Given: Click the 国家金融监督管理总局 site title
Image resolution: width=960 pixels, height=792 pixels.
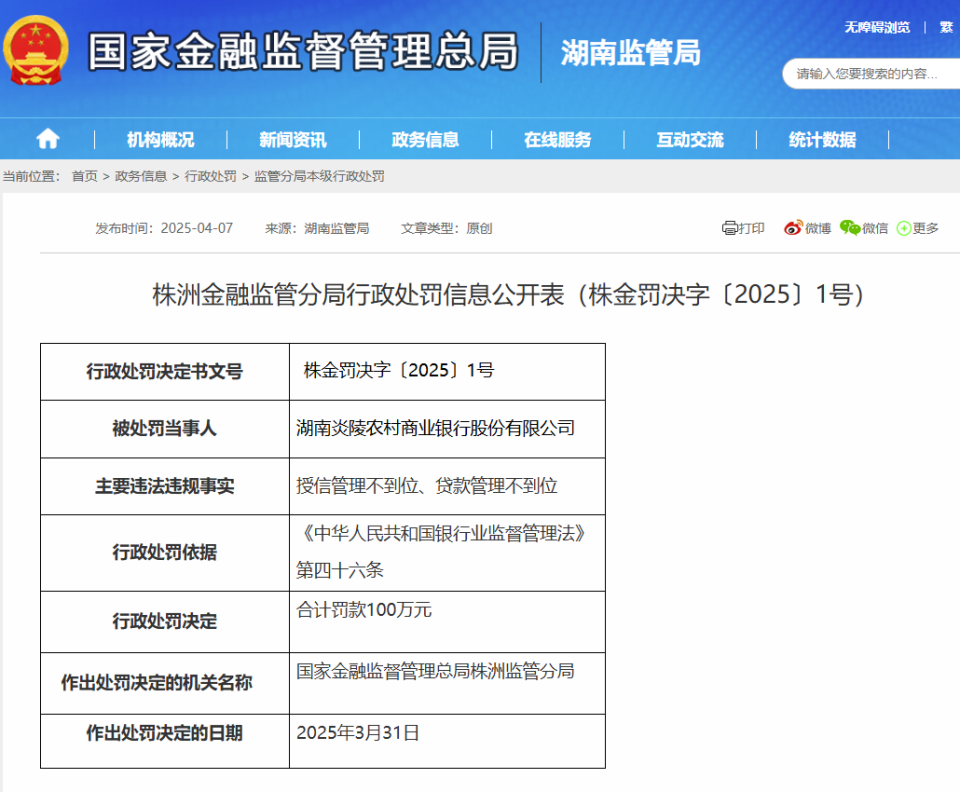Looking at the screenshot, I should tap(303, 51).
